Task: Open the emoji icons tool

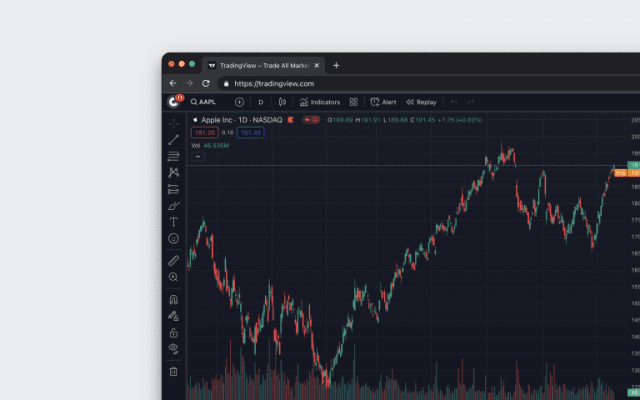Action: (173, 238)
